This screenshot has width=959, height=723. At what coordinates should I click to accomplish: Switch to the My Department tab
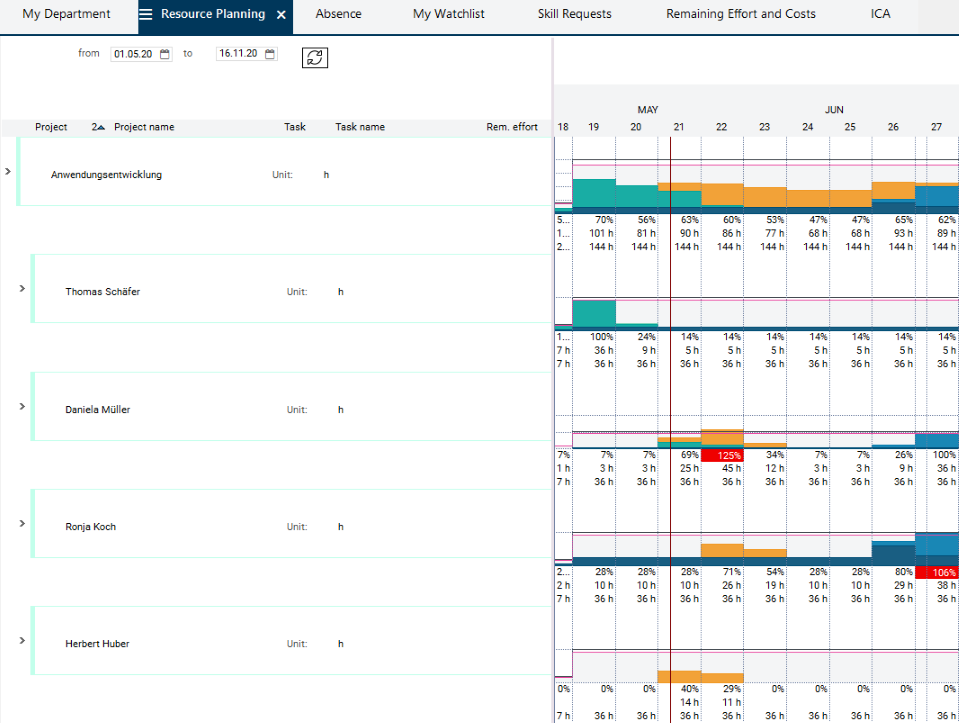(66, 15)
